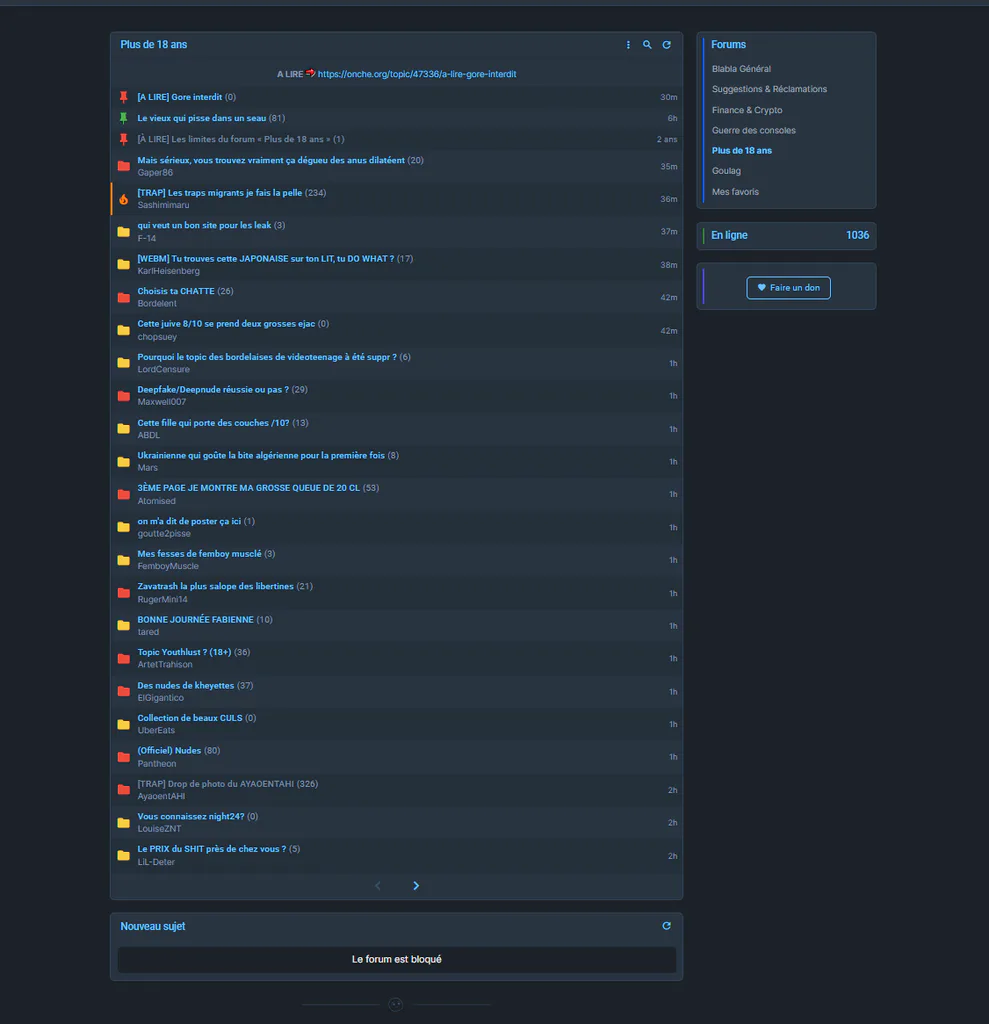989x1024 pixels.
Task: Open the topic BONNE JOURNÉE FABIENNE
Action: click(x=195, y=620)
